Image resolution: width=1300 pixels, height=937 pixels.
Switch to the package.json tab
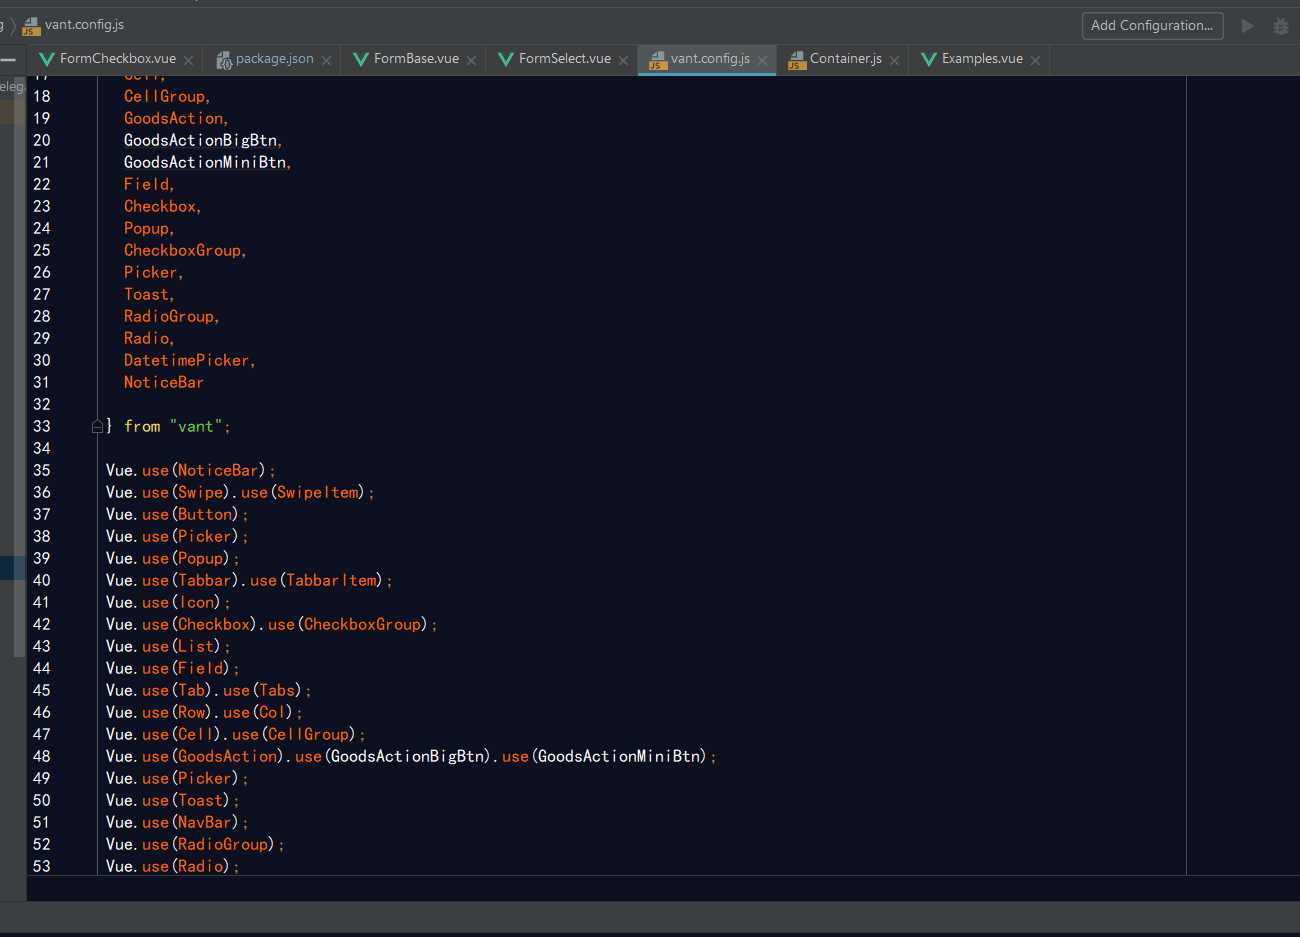pyautogui.click(x=274, y=59)
